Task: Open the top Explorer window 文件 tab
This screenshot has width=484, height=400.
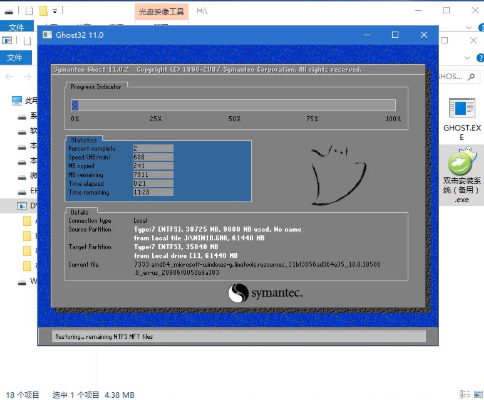Action: pos(17,27)
